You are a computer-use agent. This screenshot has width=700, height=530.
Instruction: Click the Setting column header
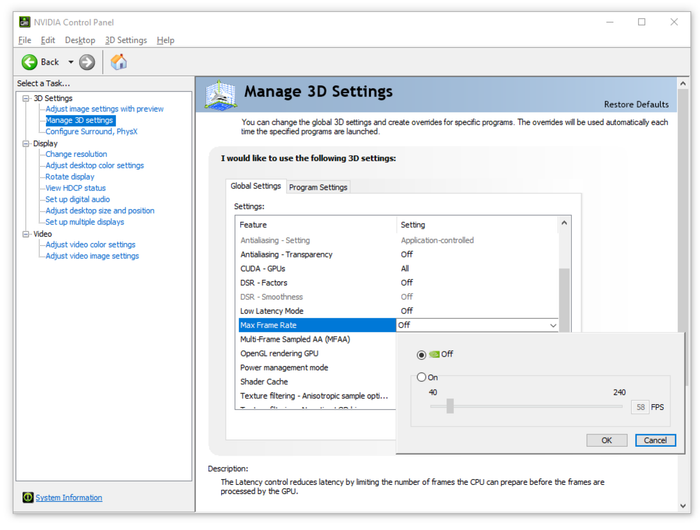tap(477, 225)
